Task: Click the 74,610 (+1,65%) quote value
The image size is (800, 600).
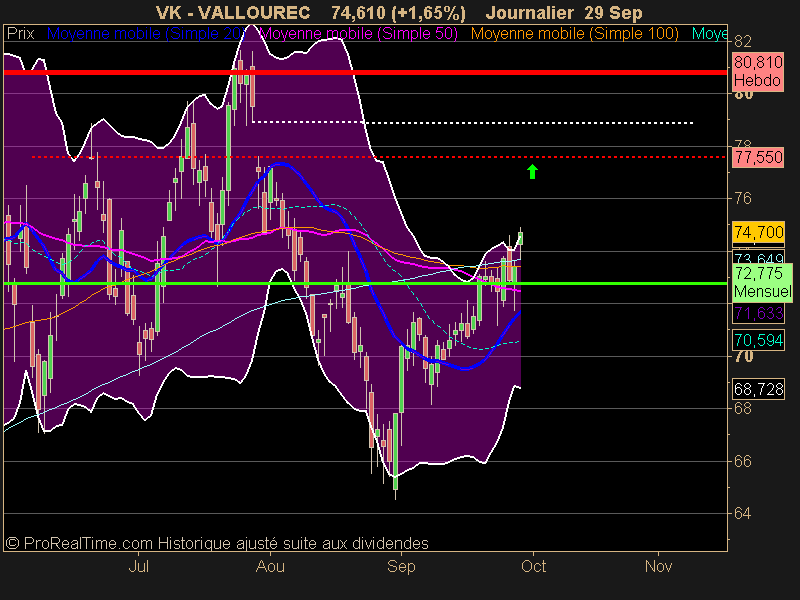Action: point(398,13)
